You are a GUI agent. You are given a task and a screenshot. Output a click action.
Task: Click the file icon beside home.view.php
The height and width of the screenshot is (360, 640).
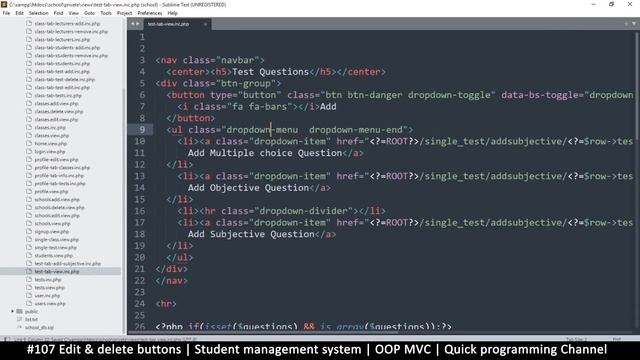coord(29,144)
